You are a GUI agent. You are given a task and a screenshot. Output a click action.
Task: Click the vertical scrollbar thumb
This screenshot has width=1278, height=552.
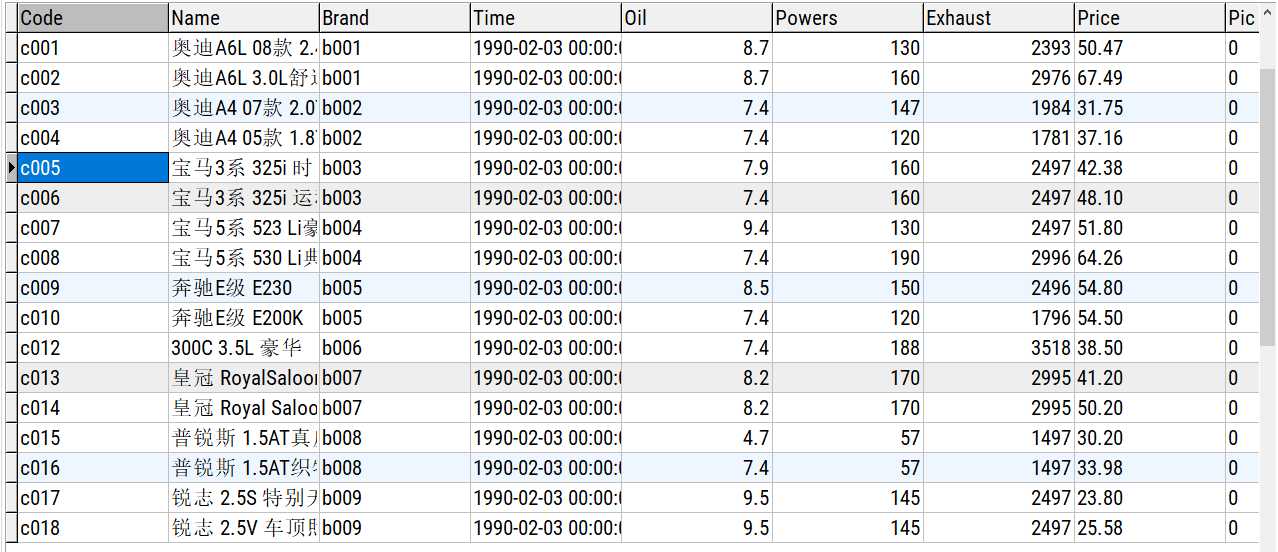point(1268,209)
